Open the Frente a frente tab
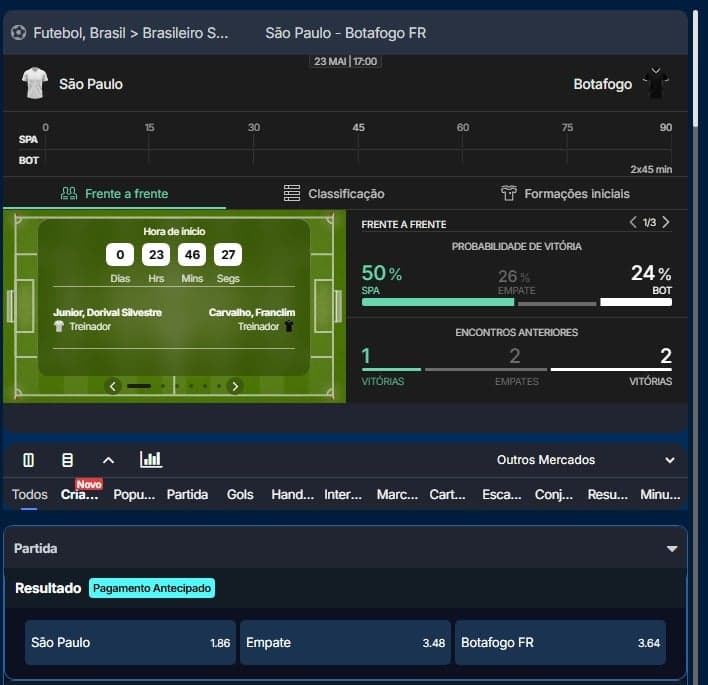The height and width of the screenshot is (685, 708). (x=114, y=194)
